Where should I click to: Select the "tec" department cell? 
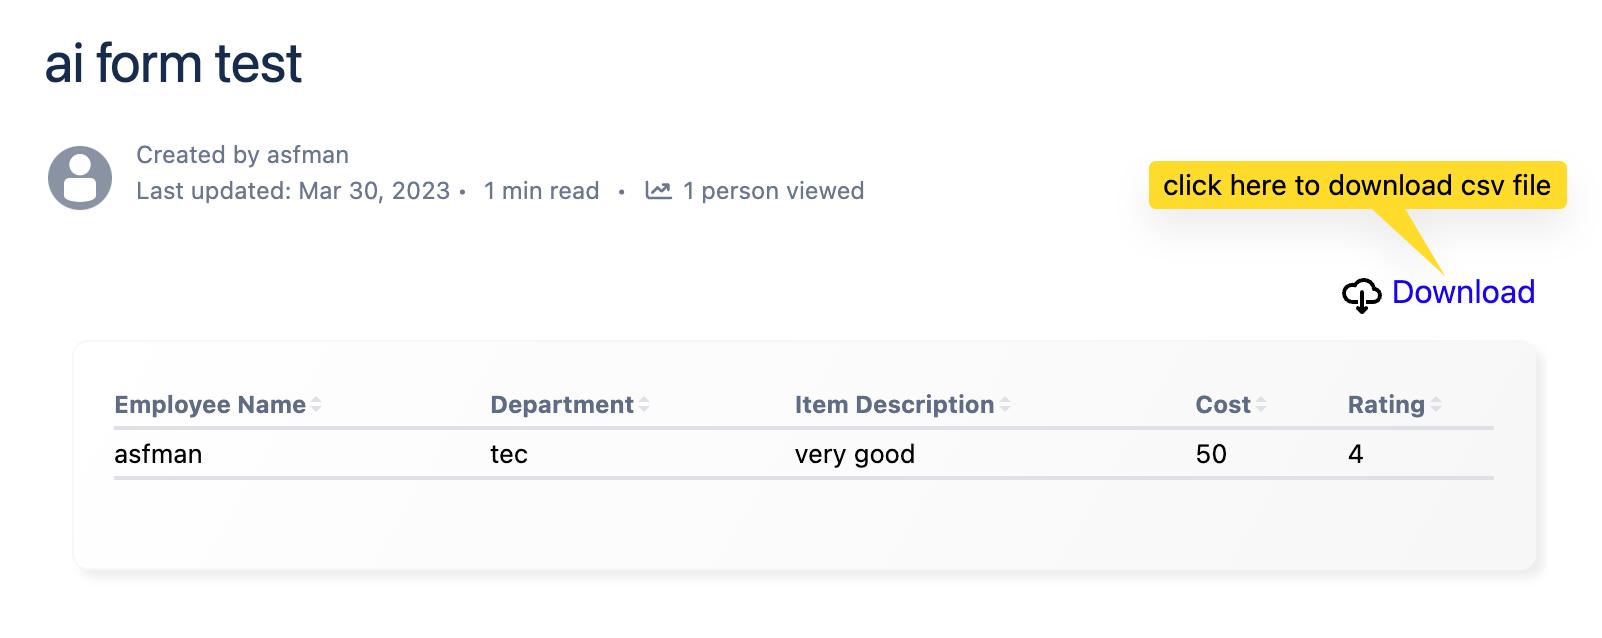508,454
